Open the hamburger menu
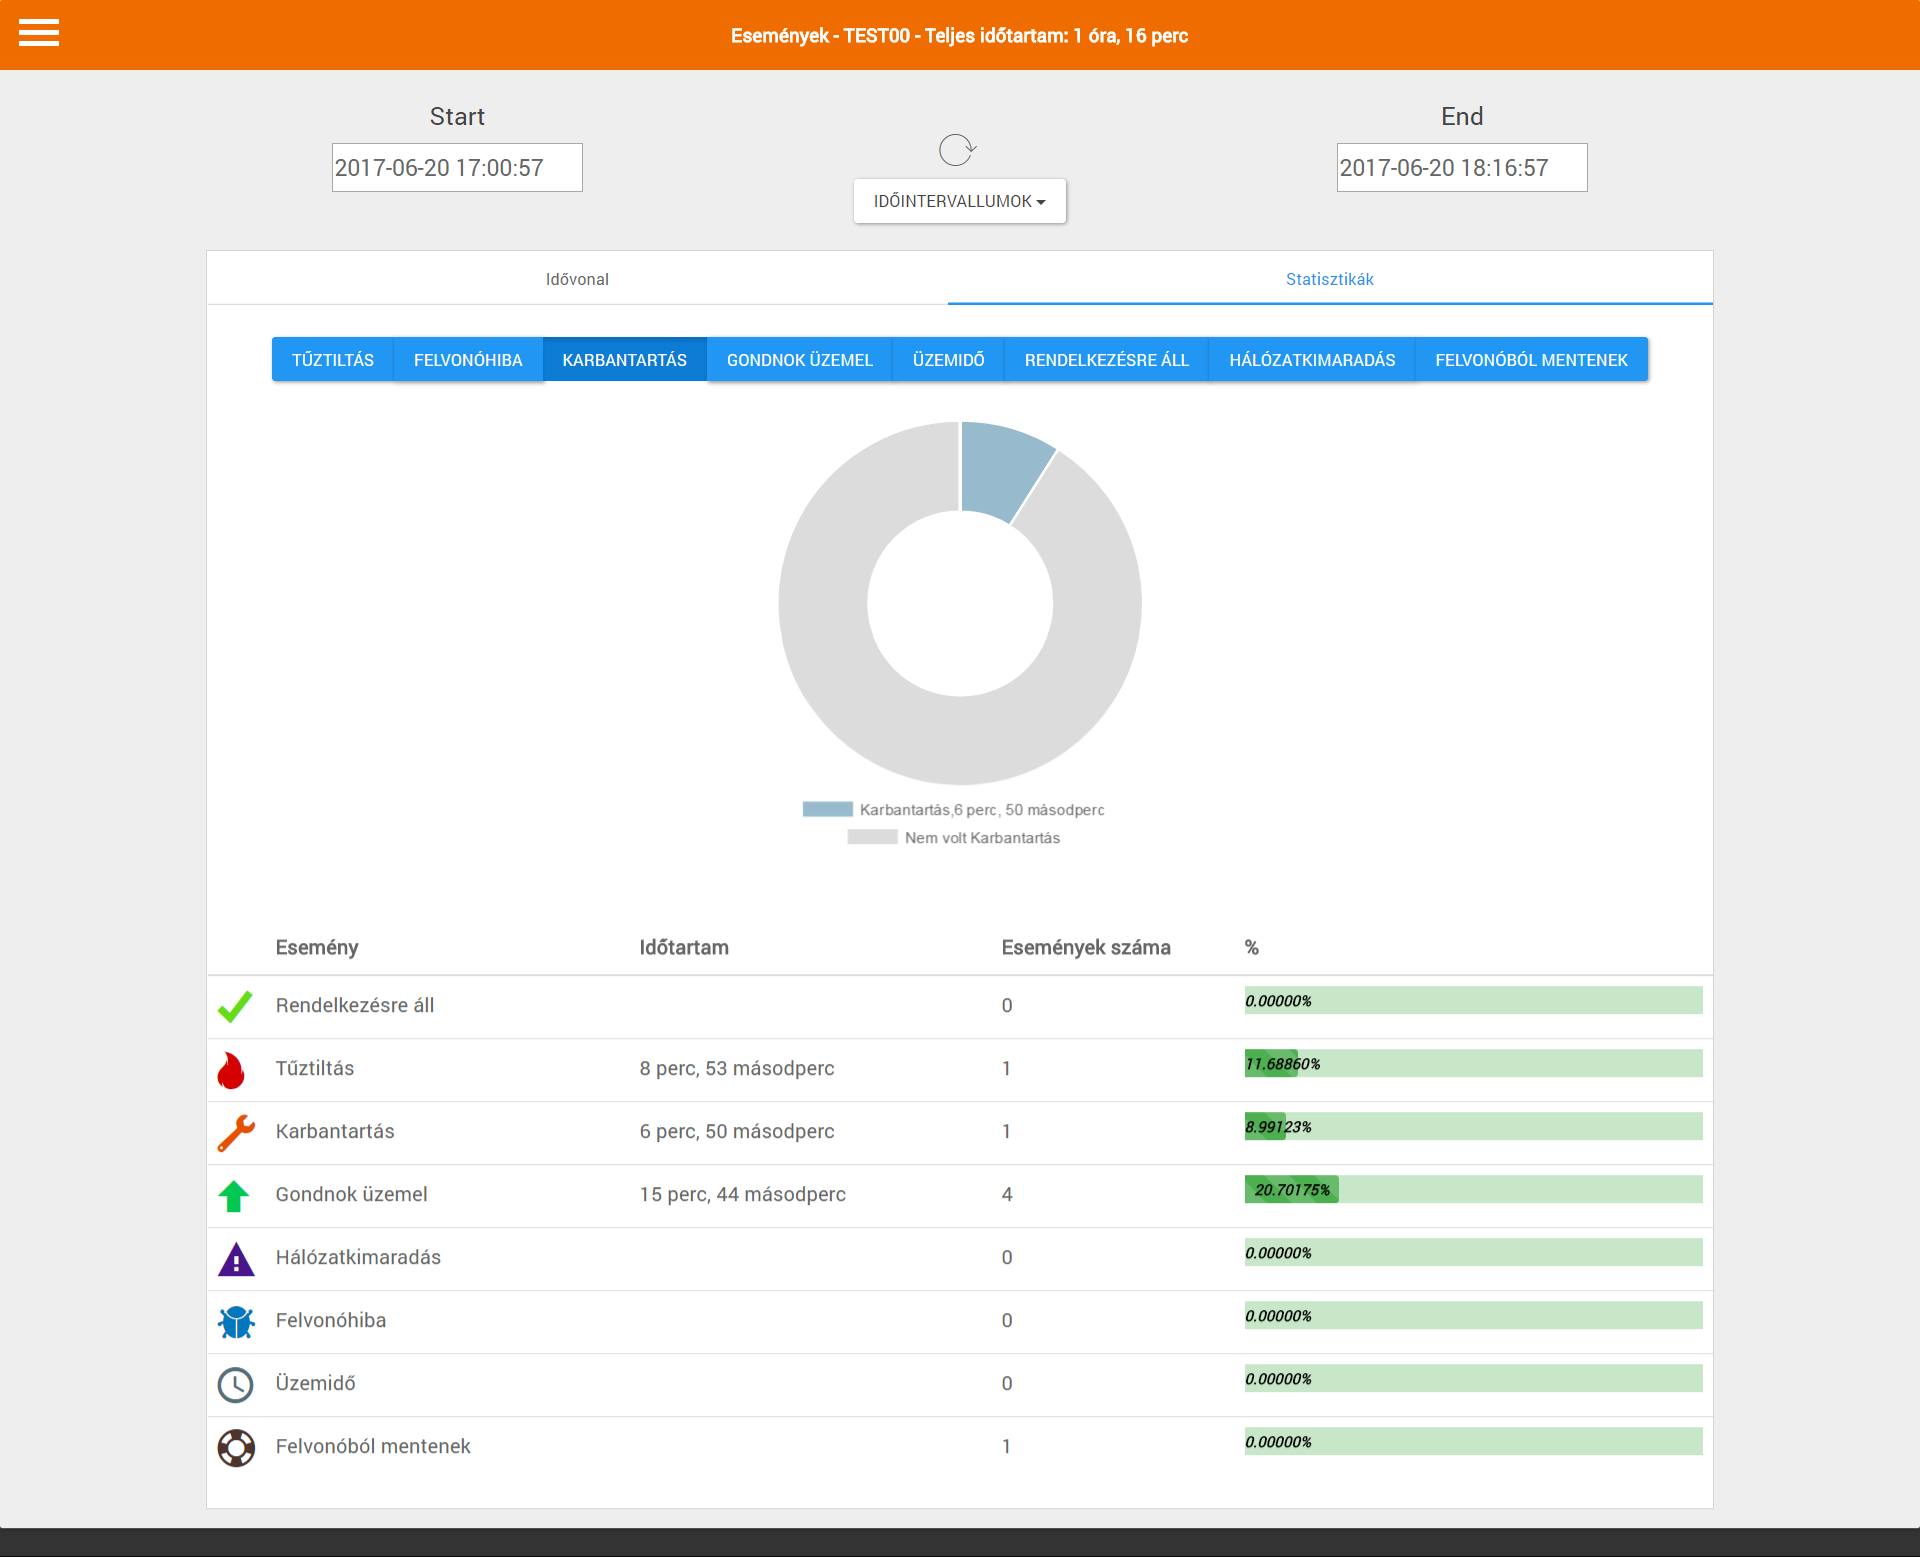Viewport: 1920px width, 1557px height. (39, 33)
